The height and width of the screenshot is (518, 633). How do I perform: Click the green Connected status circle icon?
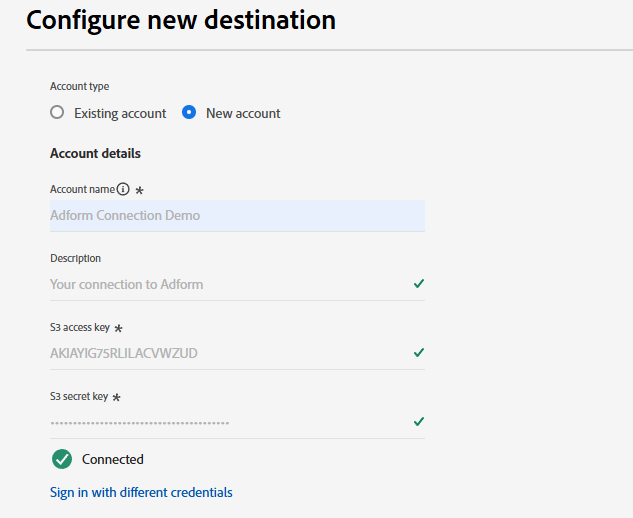62,459
